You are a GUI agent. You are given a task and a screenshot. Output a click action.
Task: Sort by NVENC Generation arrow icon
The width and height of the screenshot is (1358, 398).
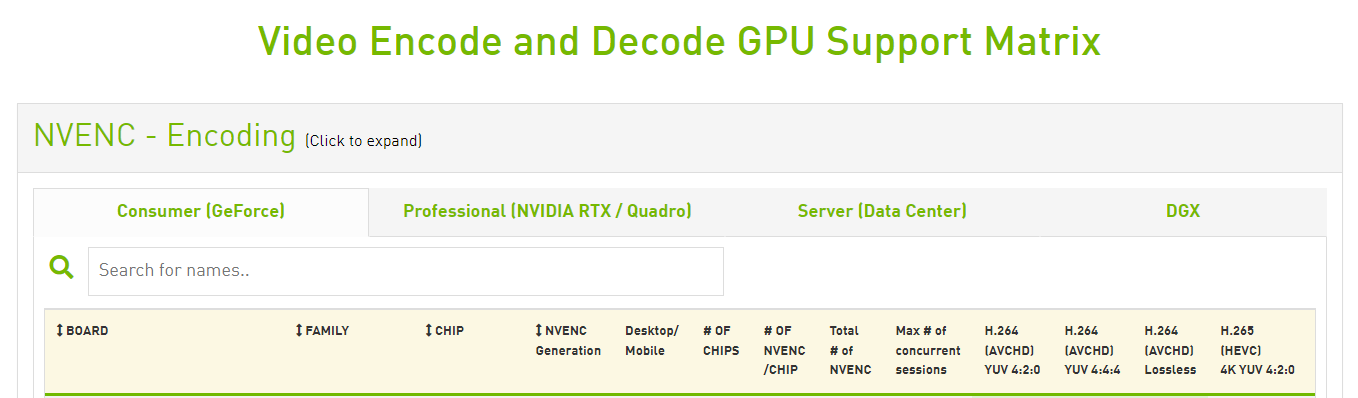[x=539, y=331]
